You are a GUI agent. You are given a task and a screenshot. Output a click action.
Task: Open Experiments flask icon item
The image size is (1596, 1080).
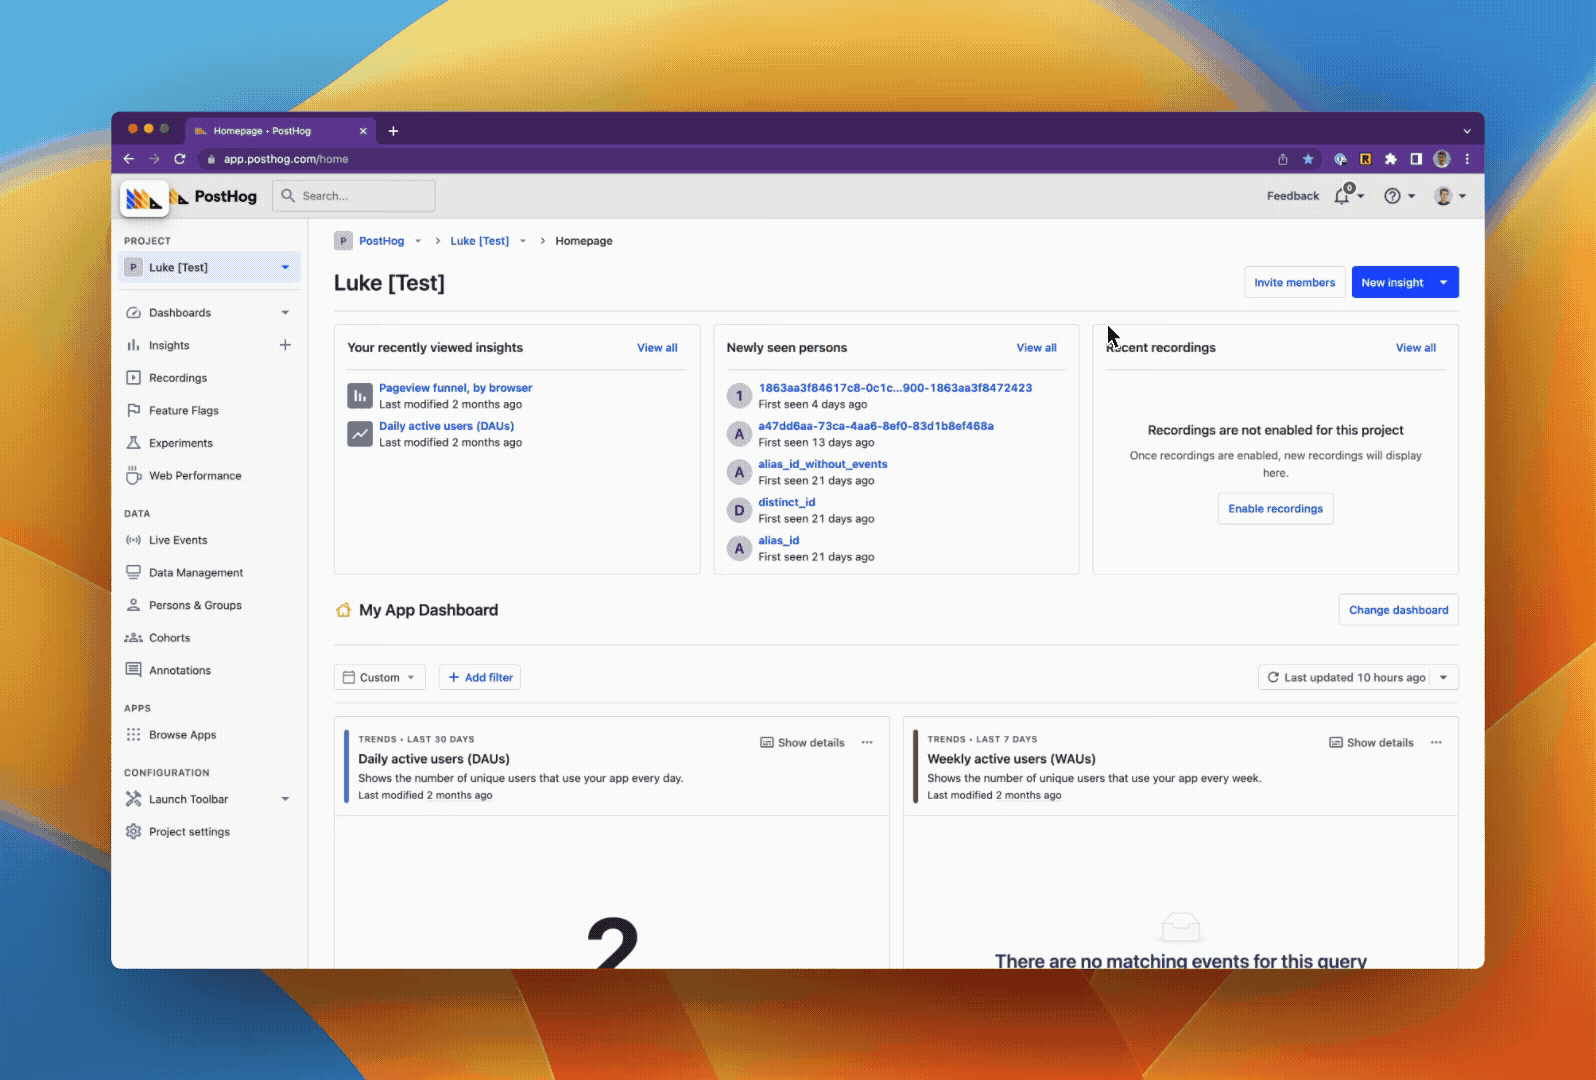pos(180,443)
